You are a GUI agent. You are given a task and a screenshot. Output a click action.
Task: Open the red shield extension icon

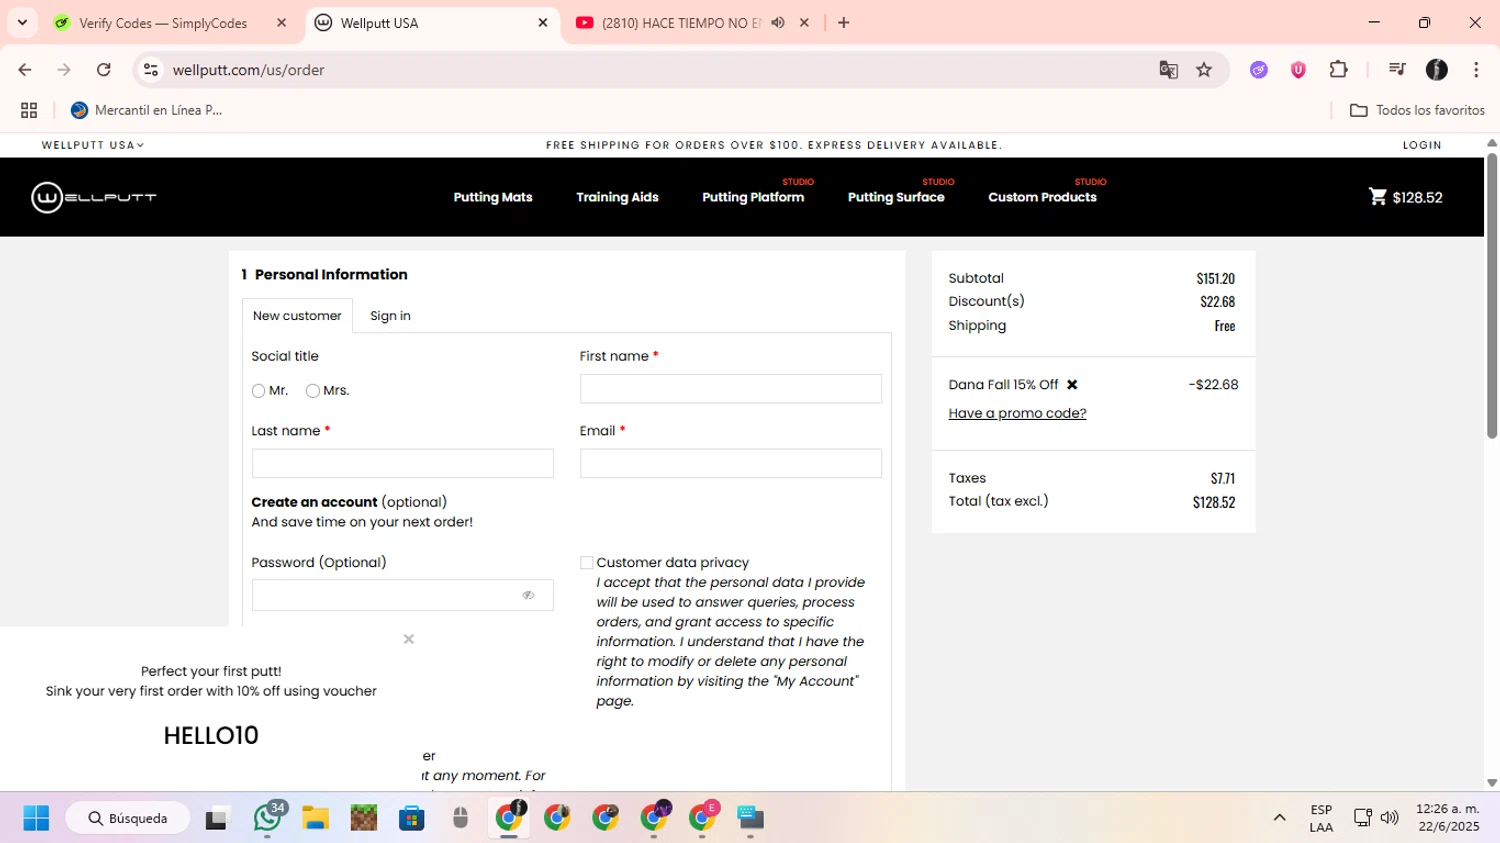1298,70
